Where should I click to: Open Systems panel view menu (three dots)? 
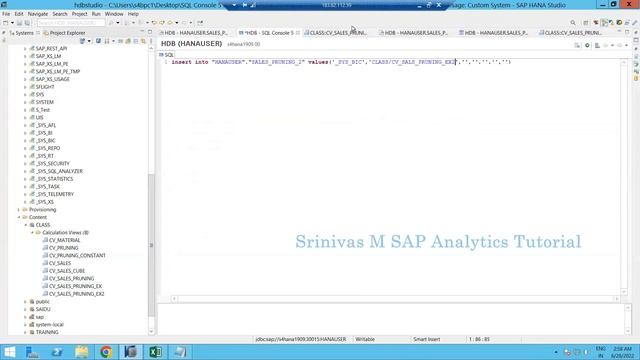(x=151, y=41)
